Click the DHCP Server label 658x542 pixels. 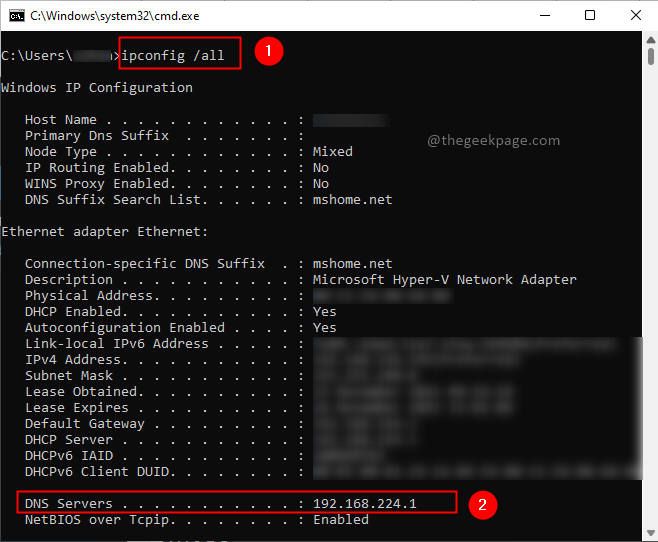[69, 440]
